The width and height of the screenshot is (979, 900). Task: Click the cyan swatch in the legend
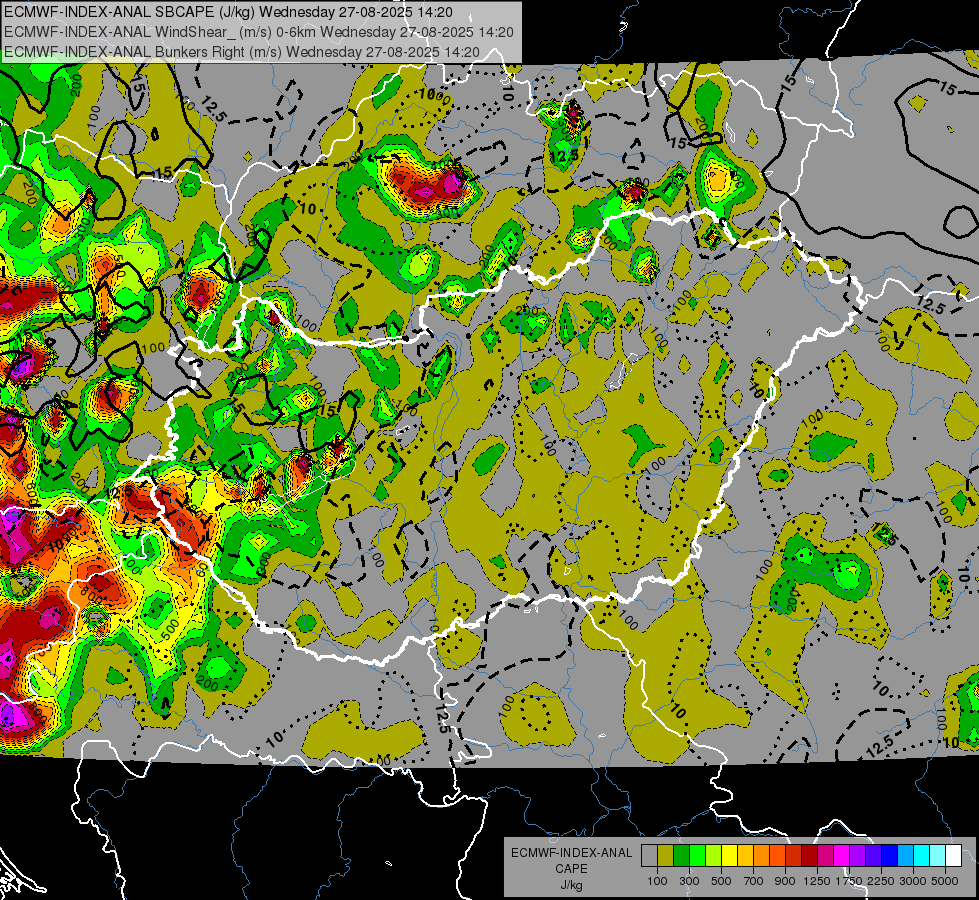pyautogui.click(x=922, y=856)
